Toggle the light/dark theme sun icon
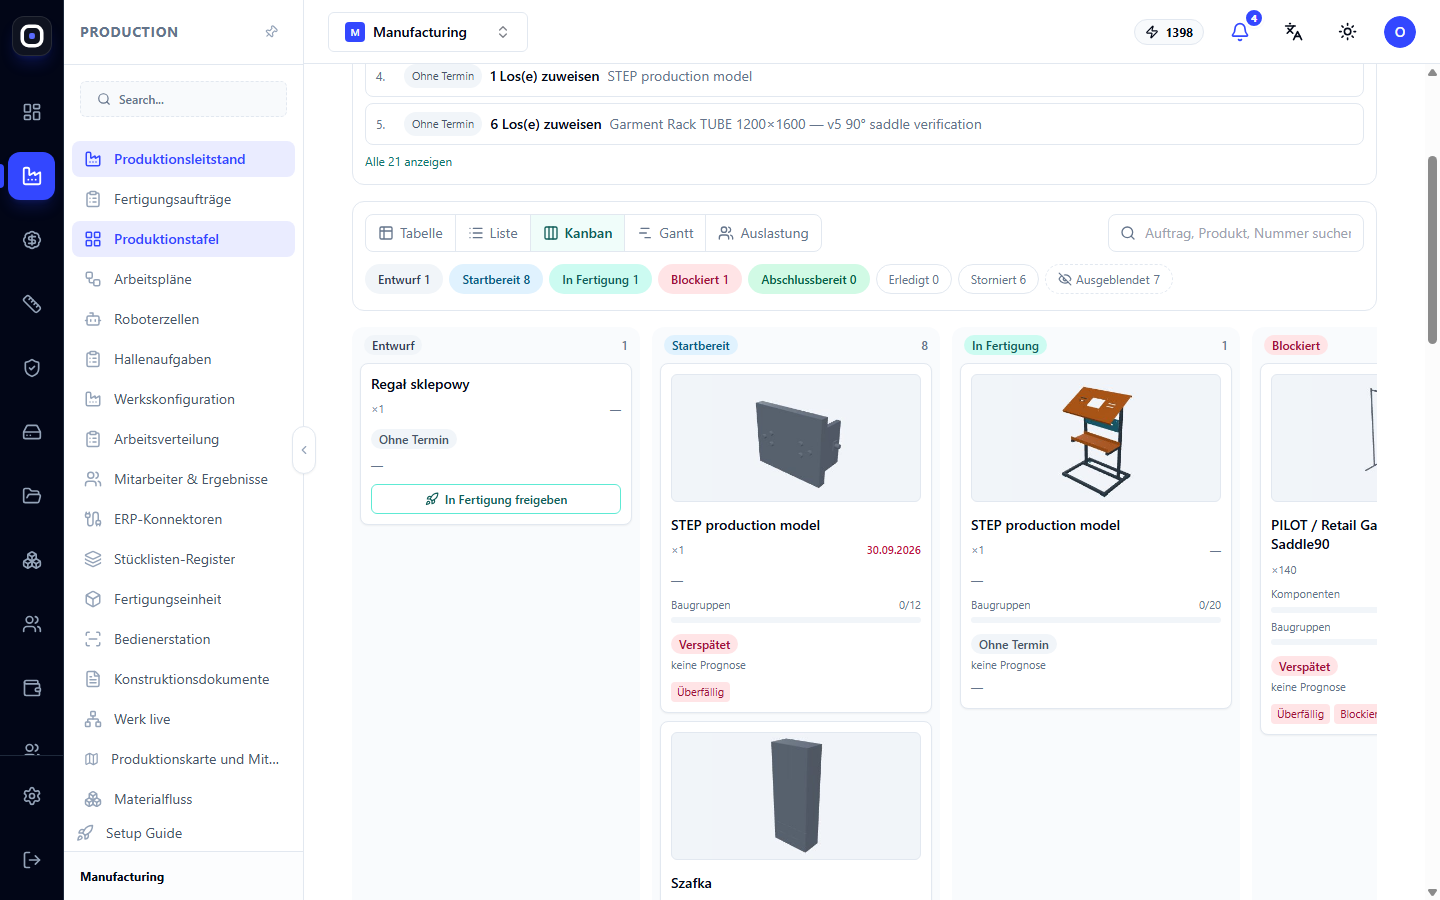Screen dimensions: 1440x900 (1348, 32)
